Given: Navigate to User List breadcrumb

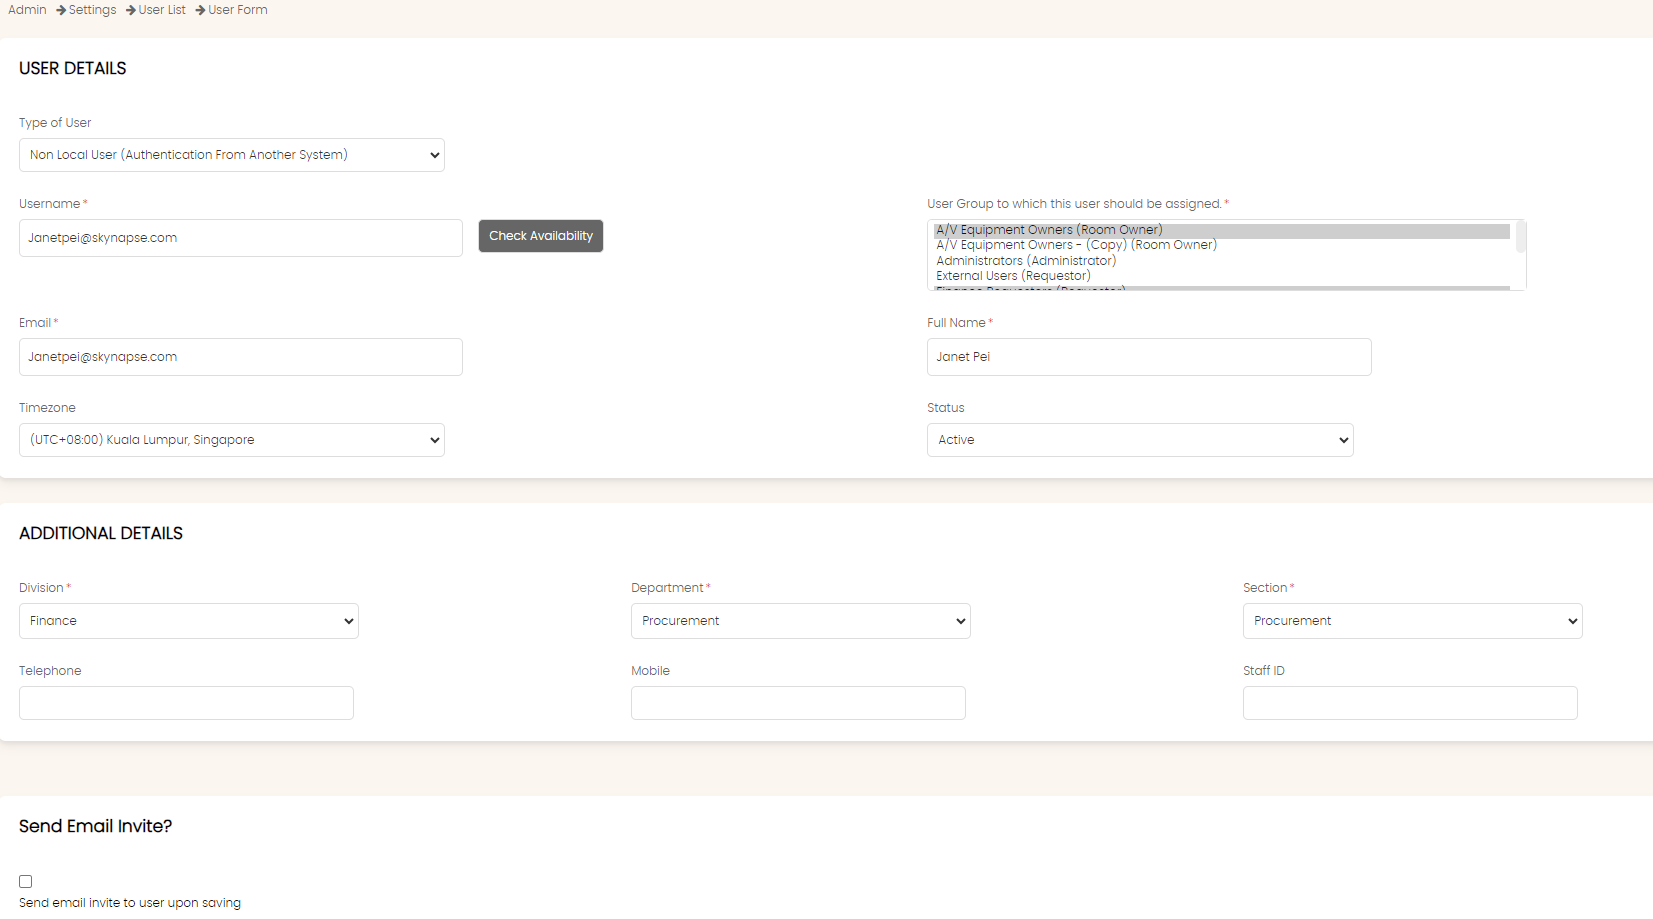Looking at the screenshot, I should click(162, 10).
